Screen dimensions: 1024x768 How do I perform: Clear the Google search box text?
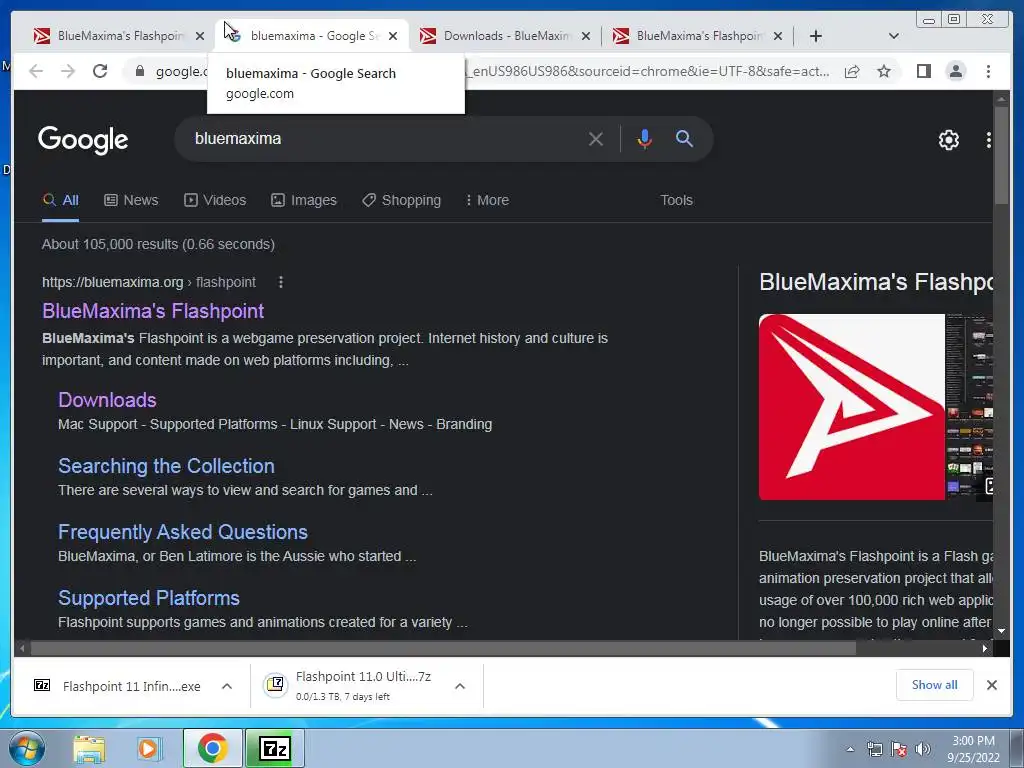click(x=595, y=139)
